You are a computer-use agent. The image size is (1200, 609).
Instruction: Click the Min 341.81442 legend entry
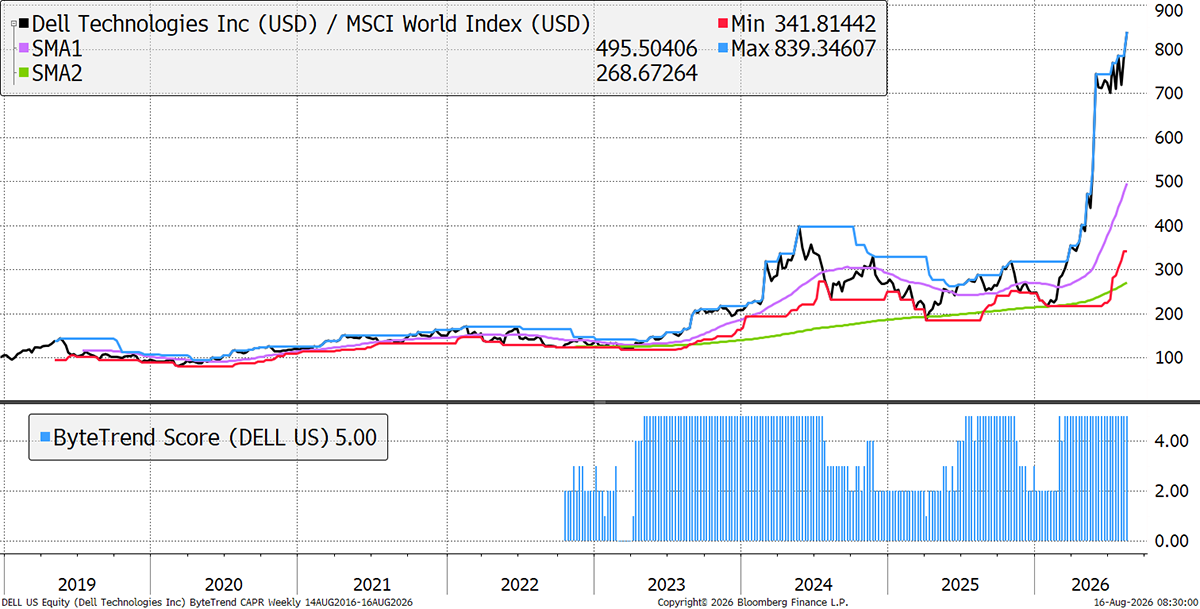[803, 23]
